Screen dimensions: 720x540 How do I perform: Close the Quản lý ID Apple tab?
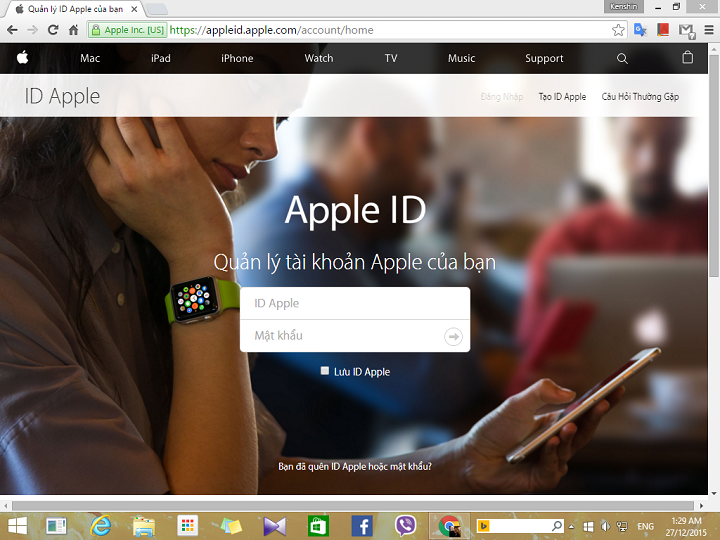pyautogui.click(x=134, y=9)
